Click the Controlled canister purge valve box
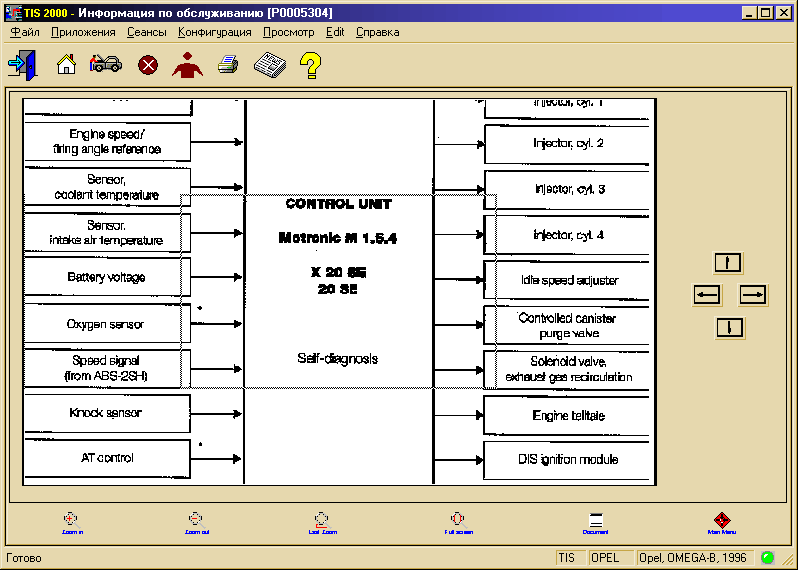 tap(566, 326)
